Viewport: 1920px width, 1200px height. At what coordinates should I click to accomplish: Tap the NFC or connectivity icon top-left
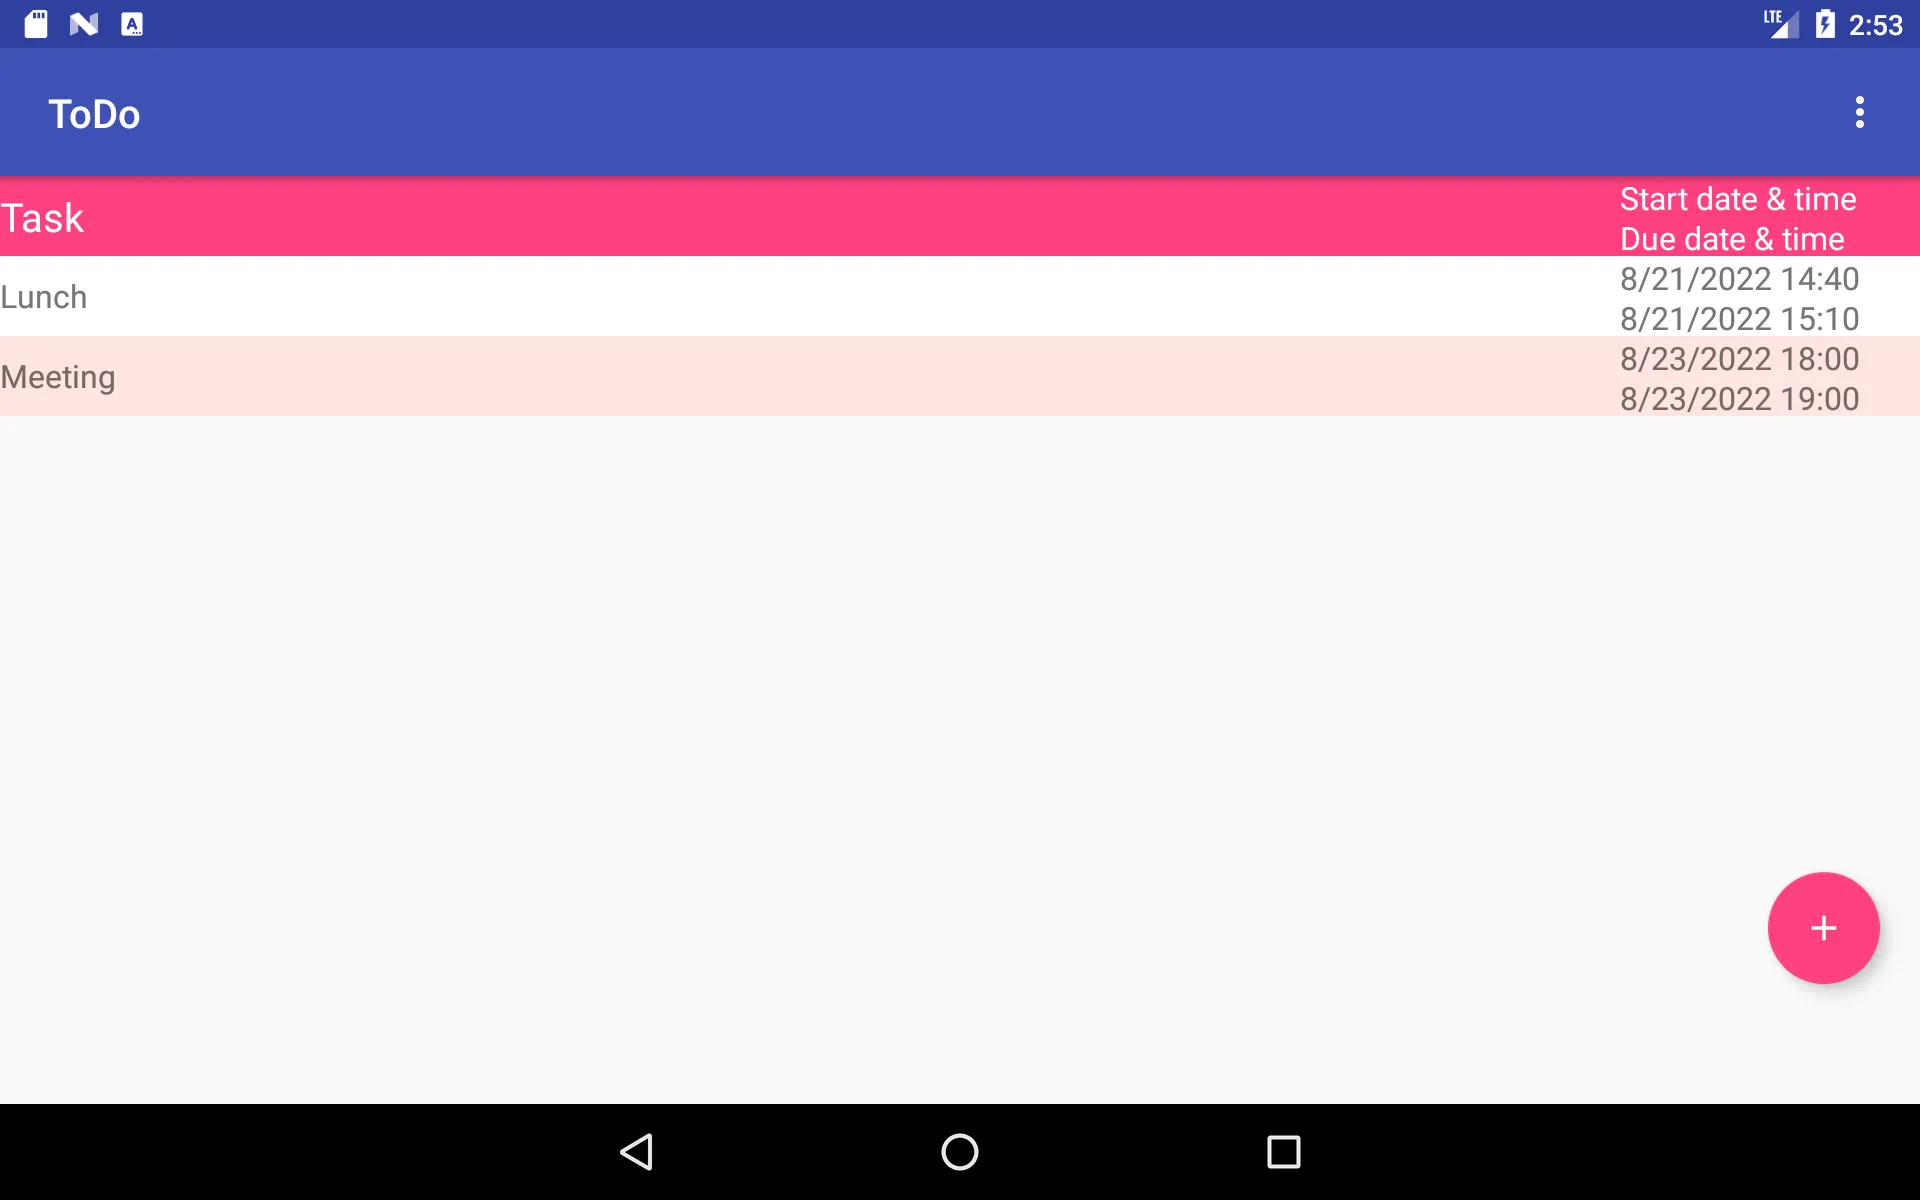coord(86,24)
